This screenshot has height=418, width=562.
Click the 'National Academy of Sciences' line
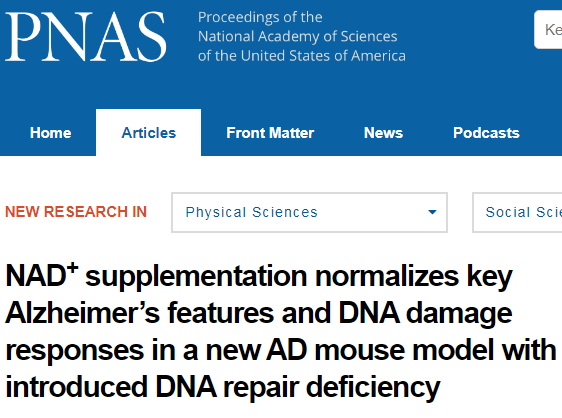click(297, 37)
